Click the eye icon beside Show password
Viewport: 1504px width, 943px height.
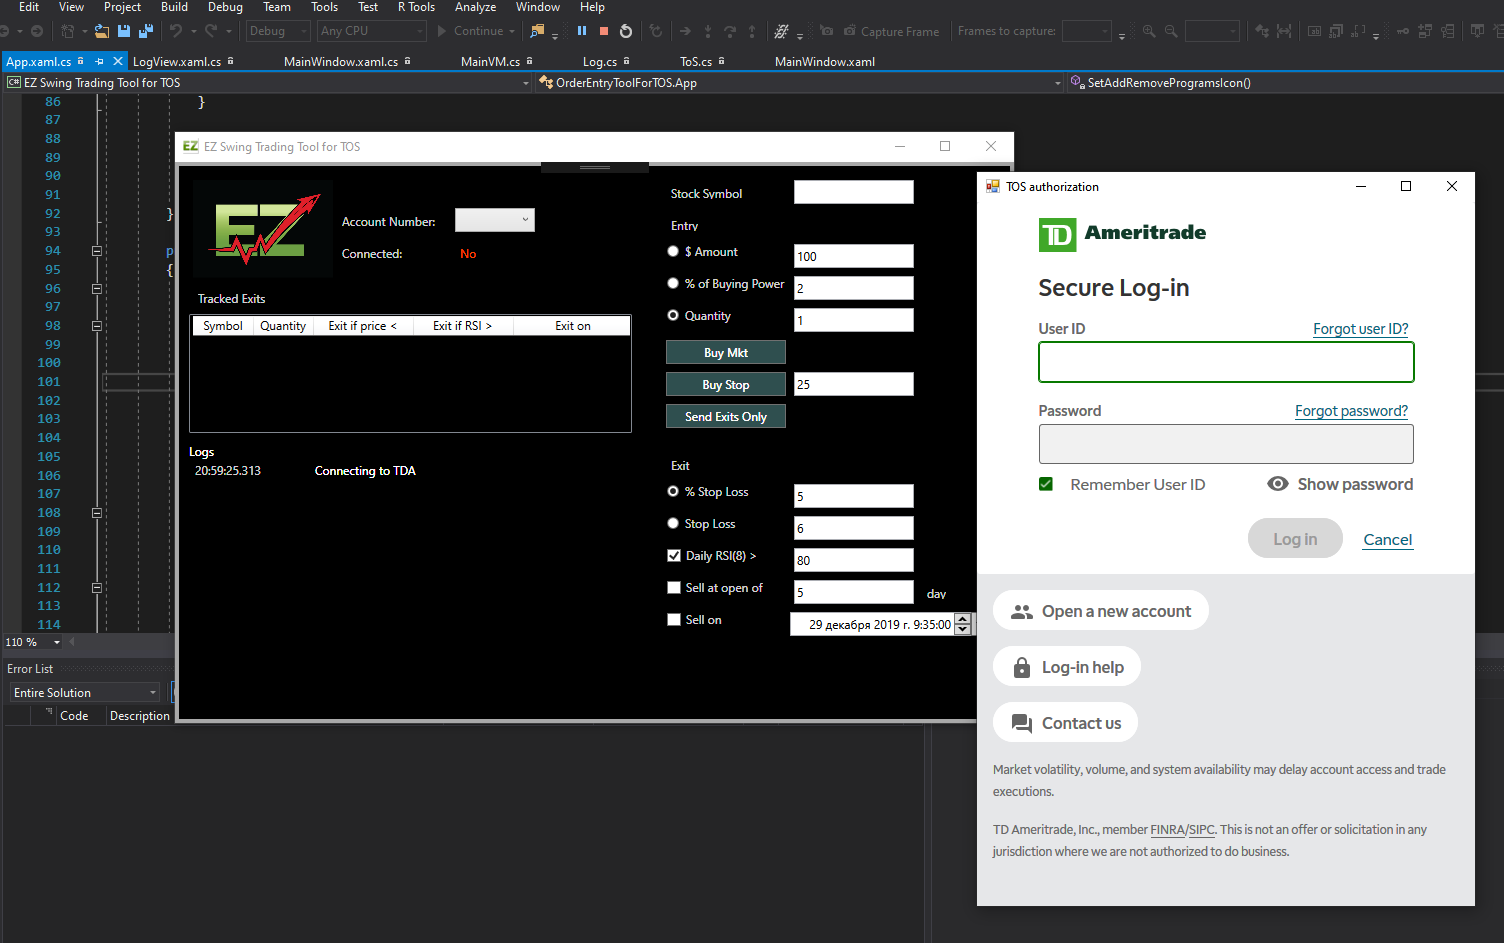pyautogui.click(x=1278, y=484)
